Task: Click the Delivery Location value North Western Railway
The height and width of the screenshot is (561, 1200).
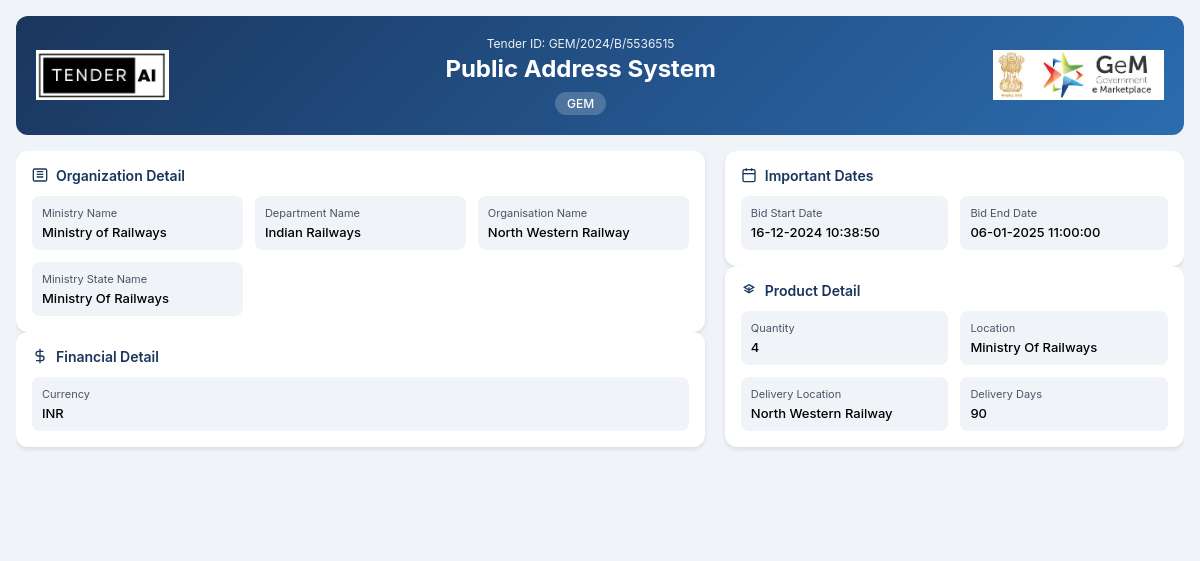Action: 821,414
